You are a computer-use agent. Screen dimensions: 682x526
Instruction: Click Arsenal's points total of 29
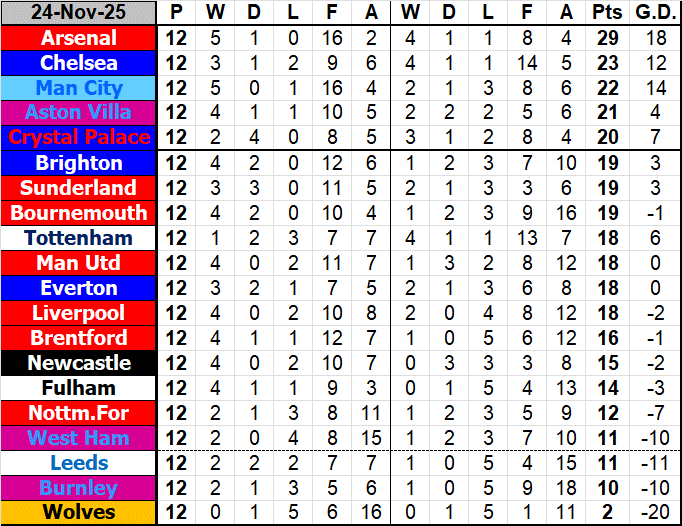point(606,38)
